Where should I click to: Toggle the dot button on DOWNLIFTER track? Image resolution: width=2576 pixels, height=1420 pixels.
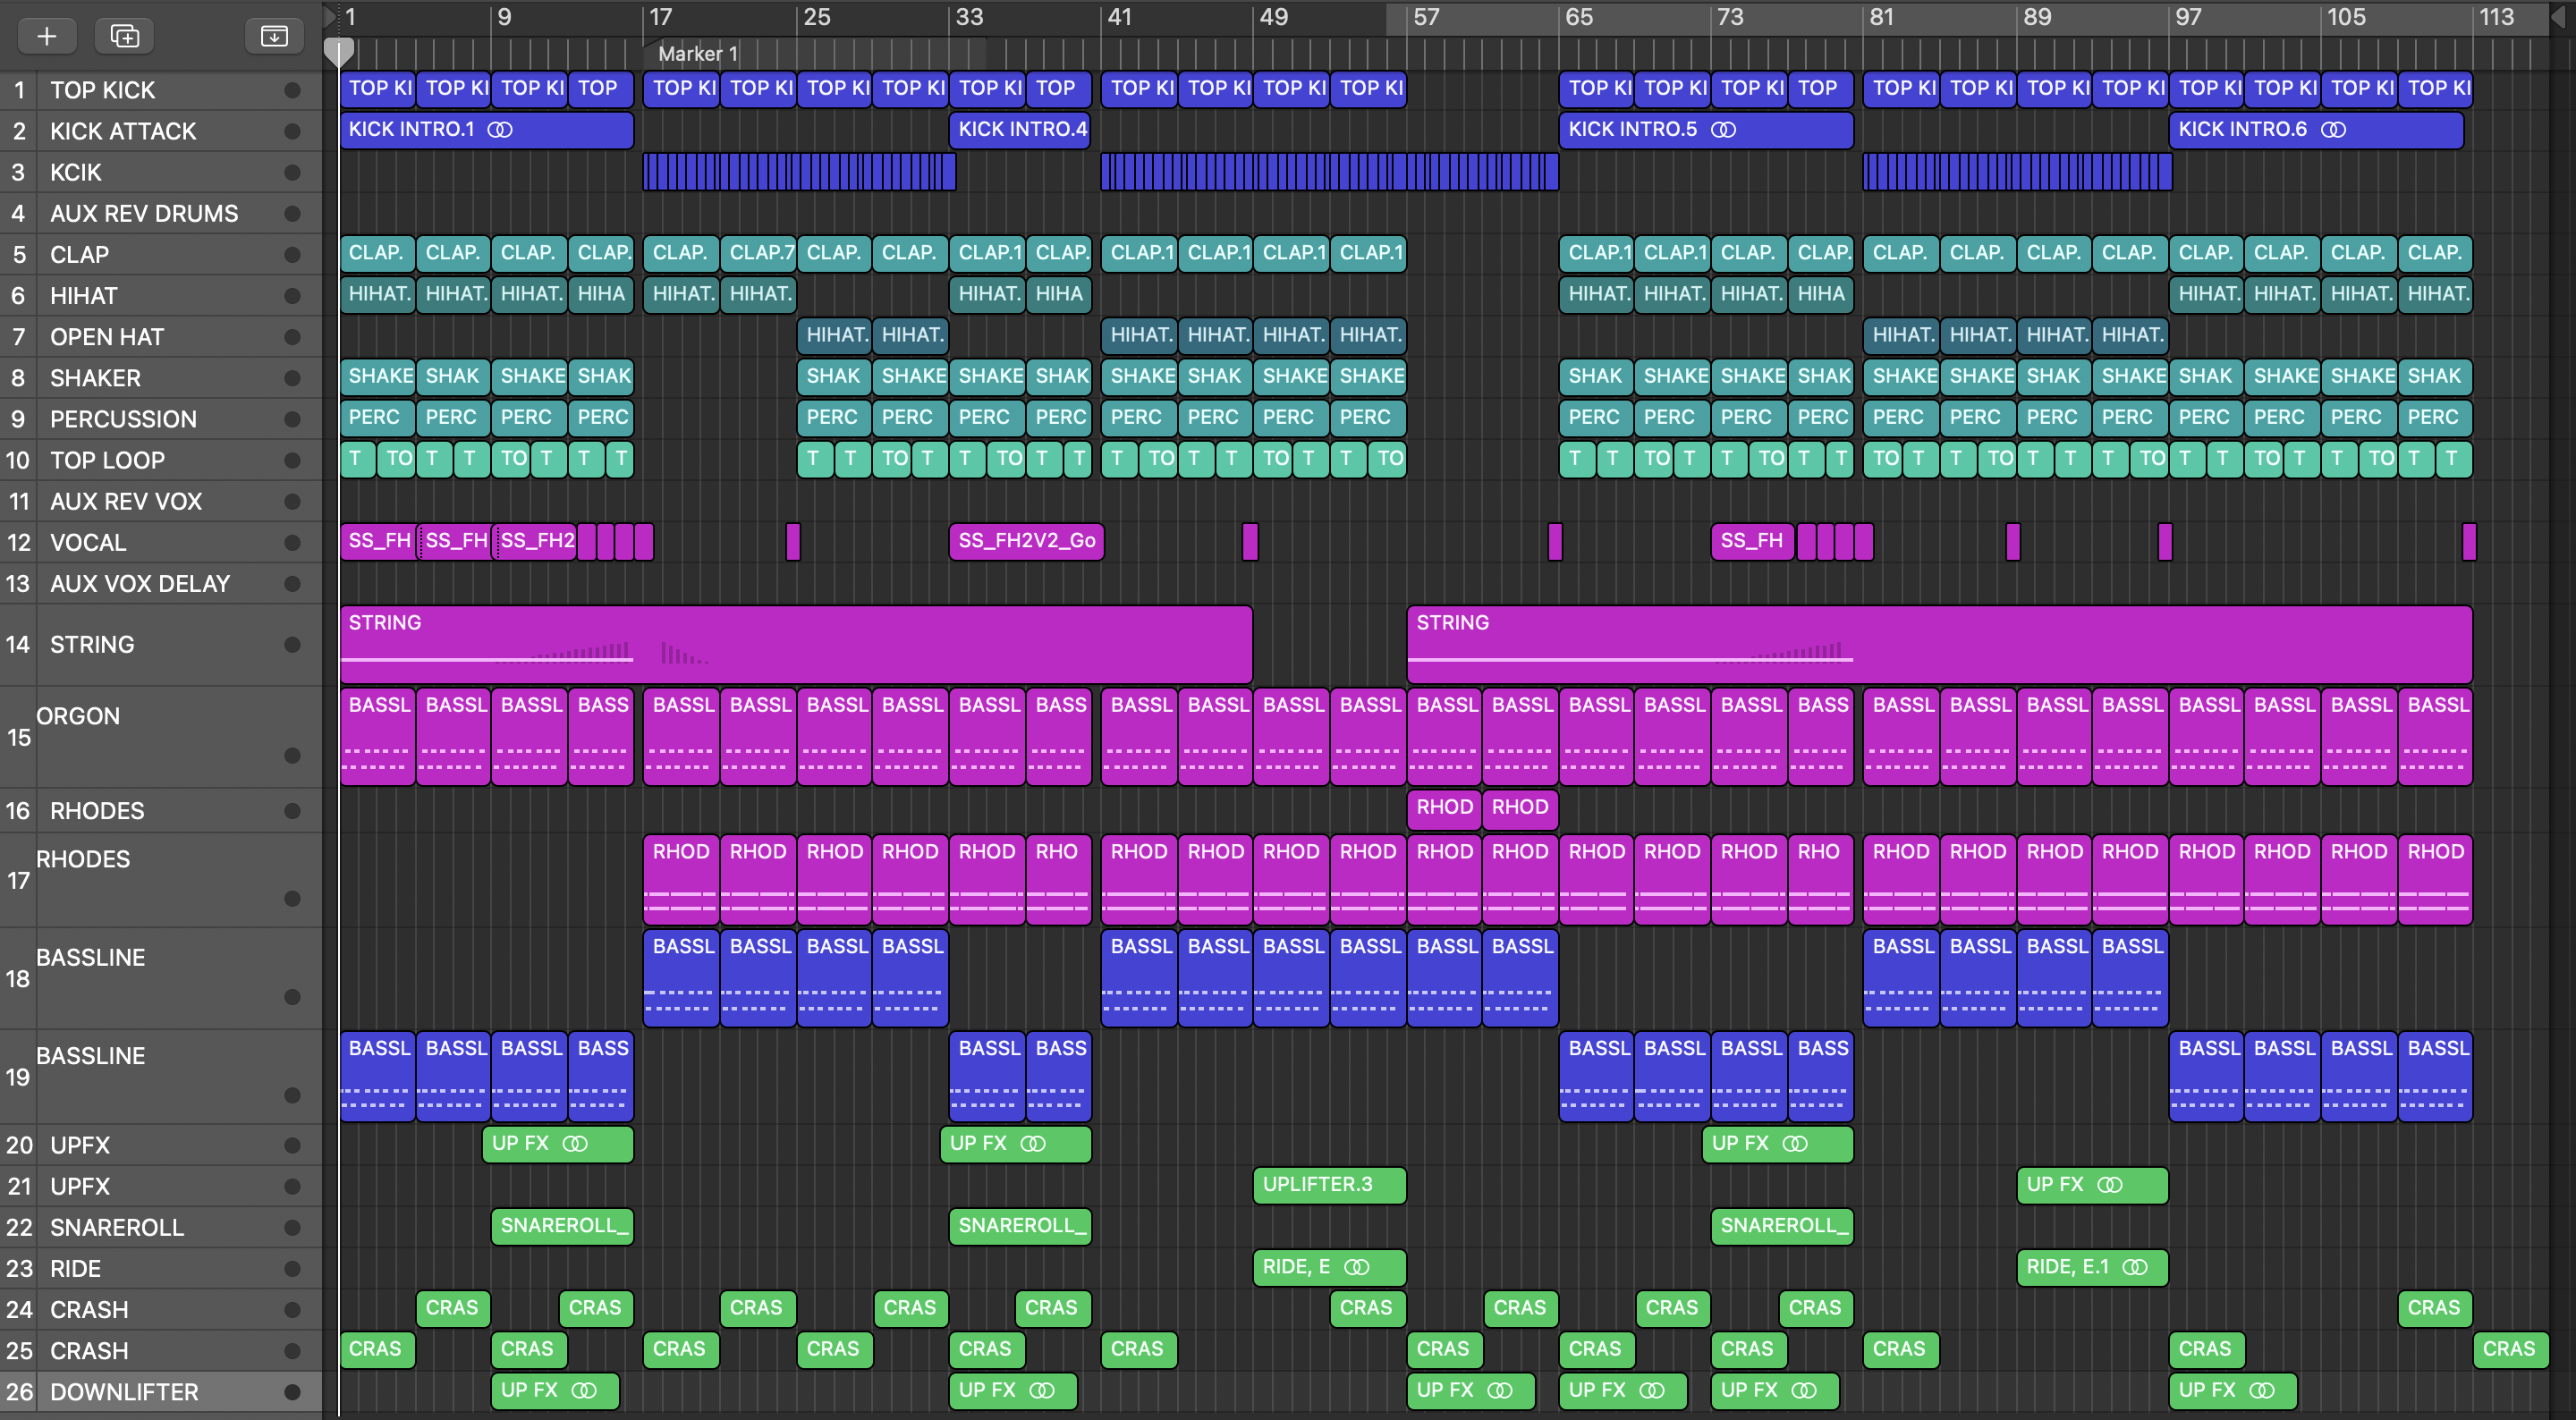(x=292, y=1392)
